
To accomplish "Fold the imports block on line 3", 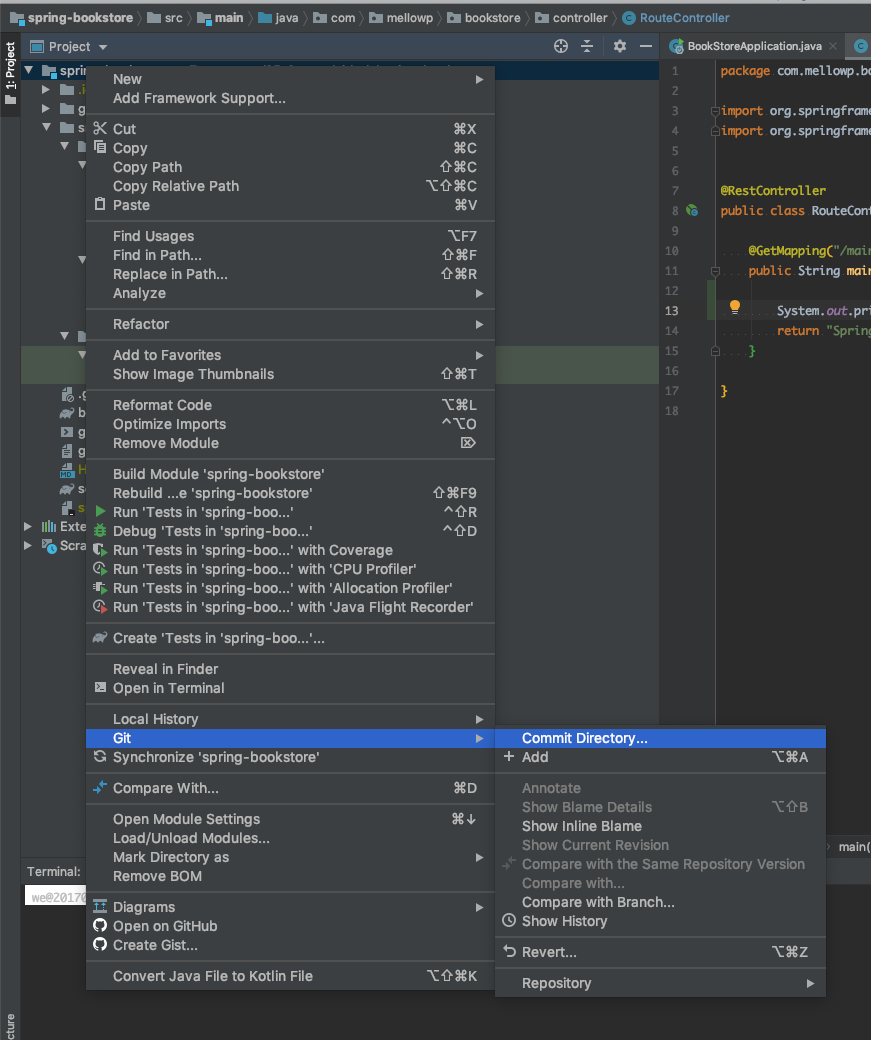I will [715, 111].
